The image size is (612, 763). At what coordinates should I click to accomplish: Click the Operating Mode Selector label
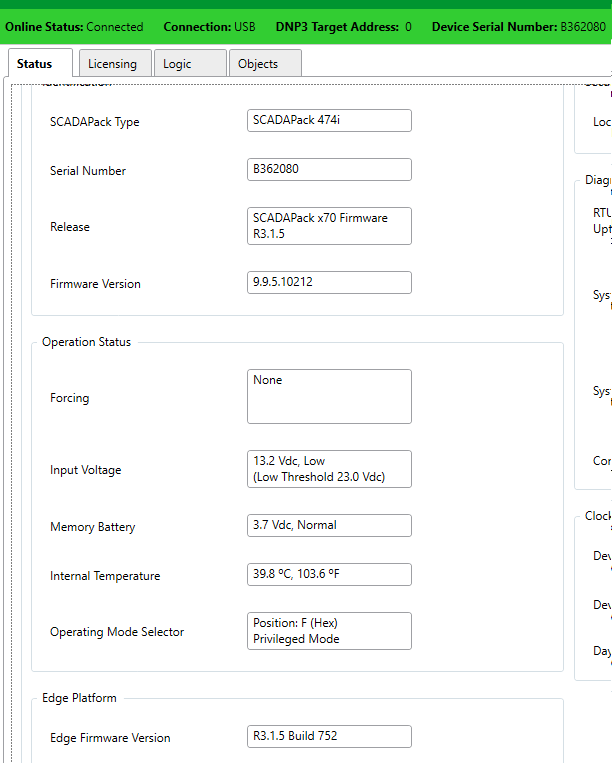[x=117, y=632]
